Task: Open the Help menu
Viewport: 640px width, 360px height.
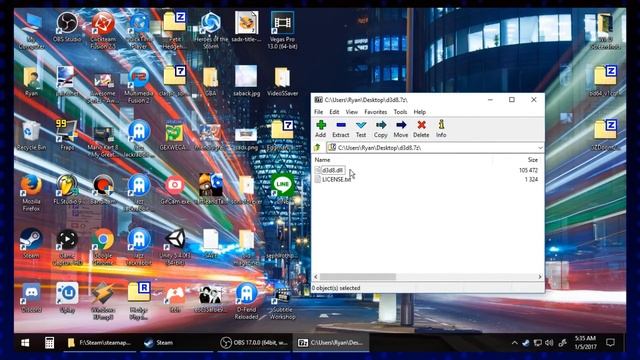Action: point(420,112)
